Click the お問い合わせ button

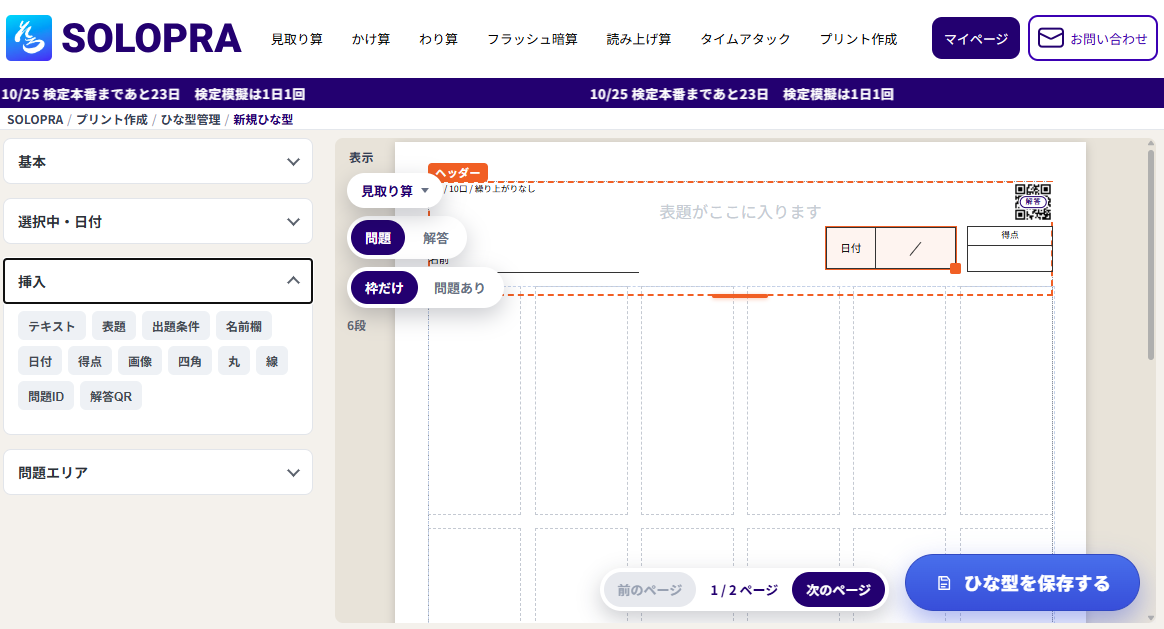pos(1093,39)
